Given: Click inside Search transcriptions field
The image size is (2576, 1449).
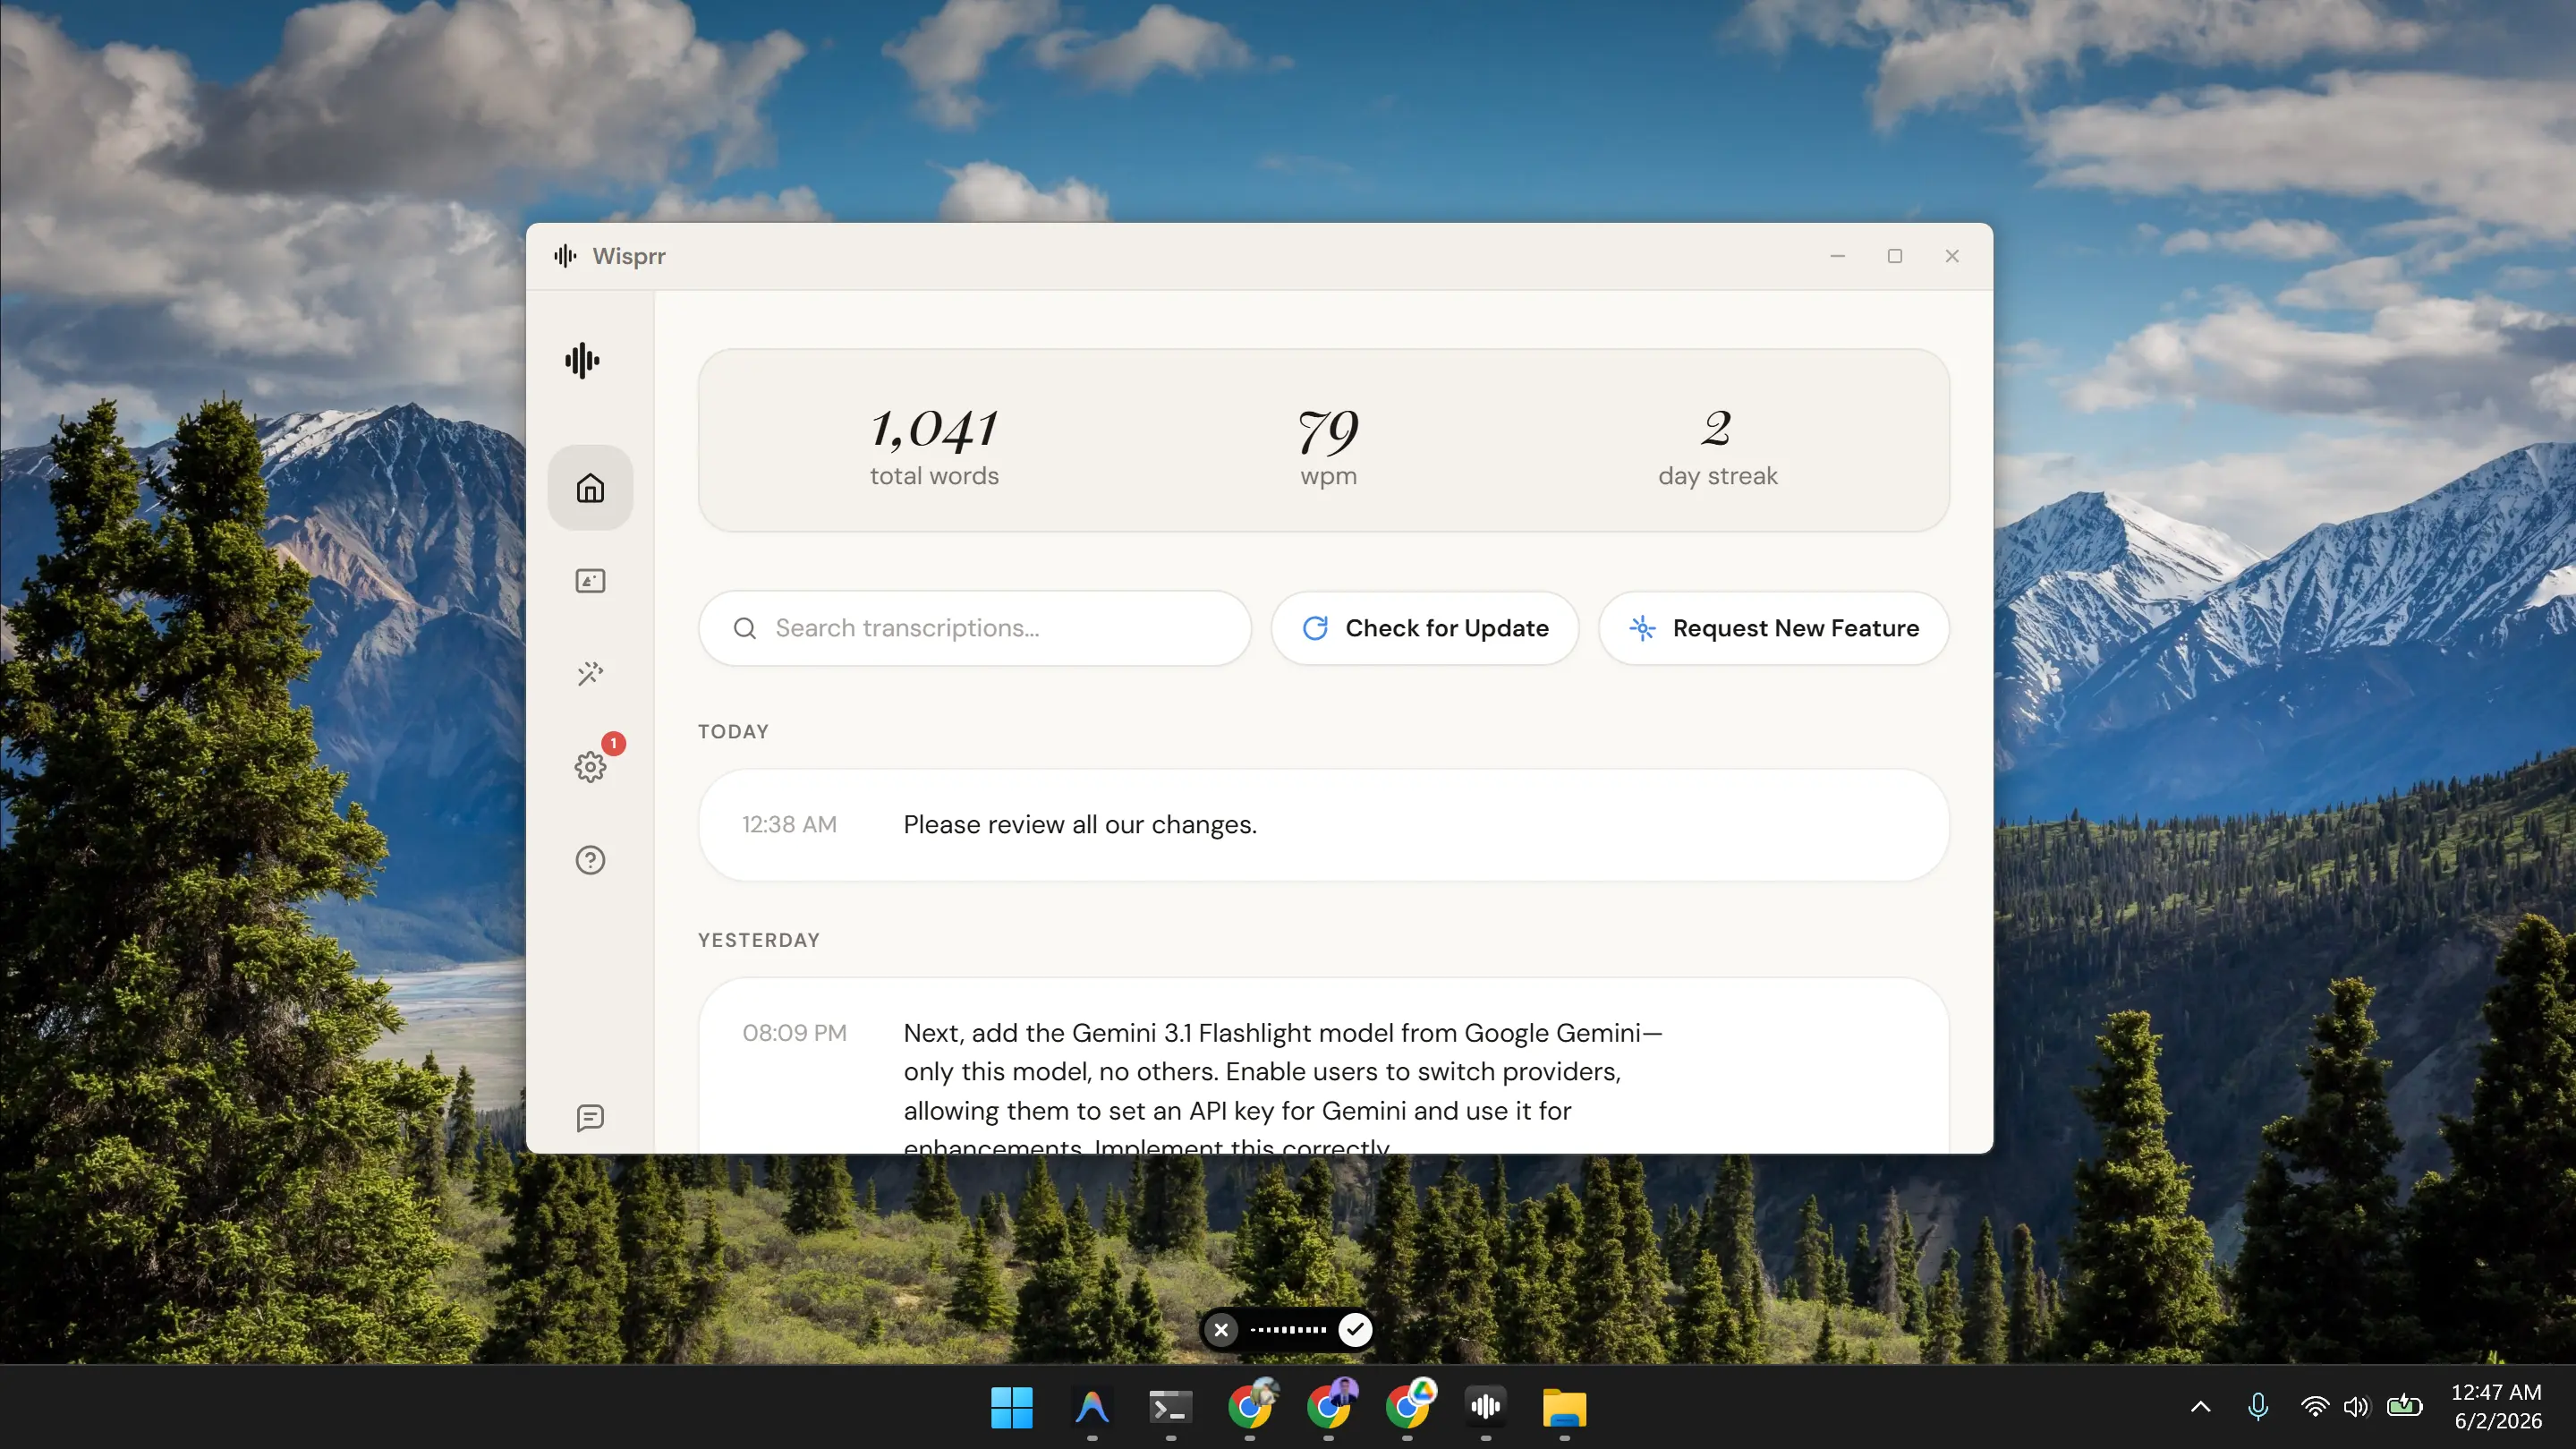Looking at the screenshot, I should pos(975,628).
